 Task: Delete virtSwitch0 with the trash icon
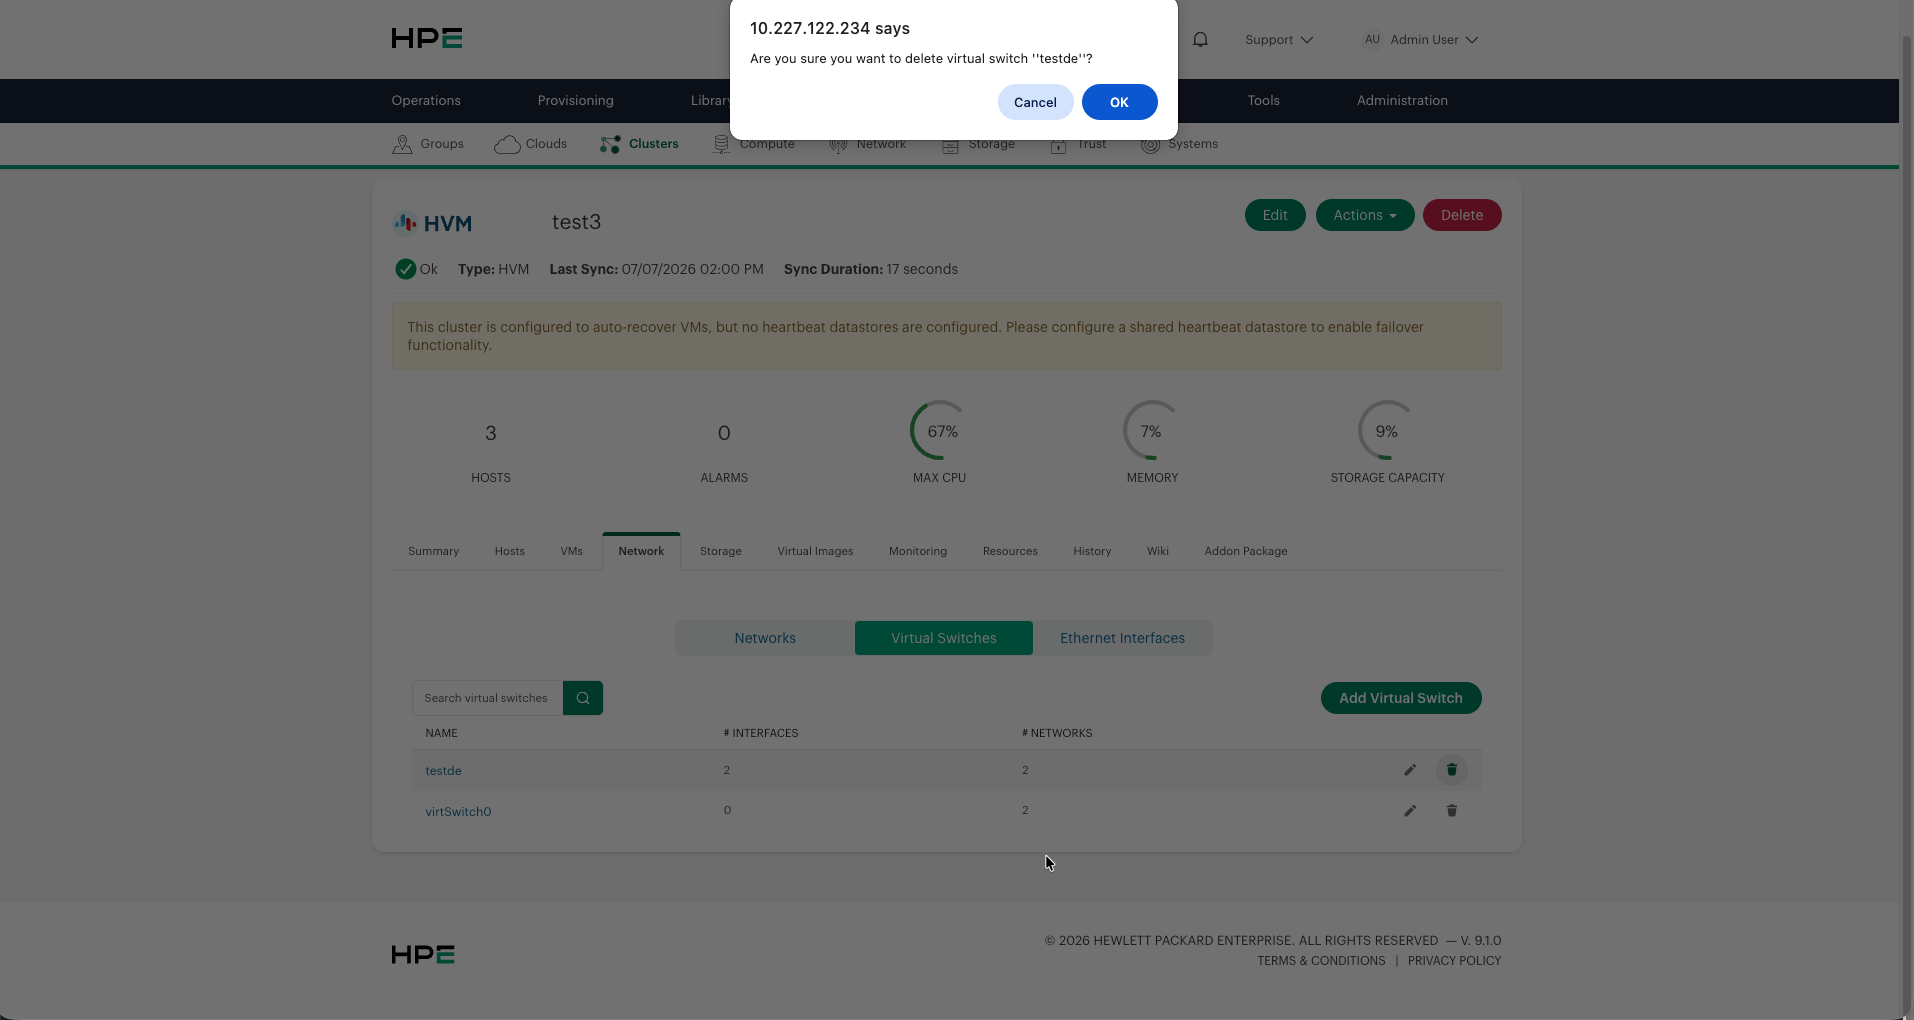point(1452,811)
